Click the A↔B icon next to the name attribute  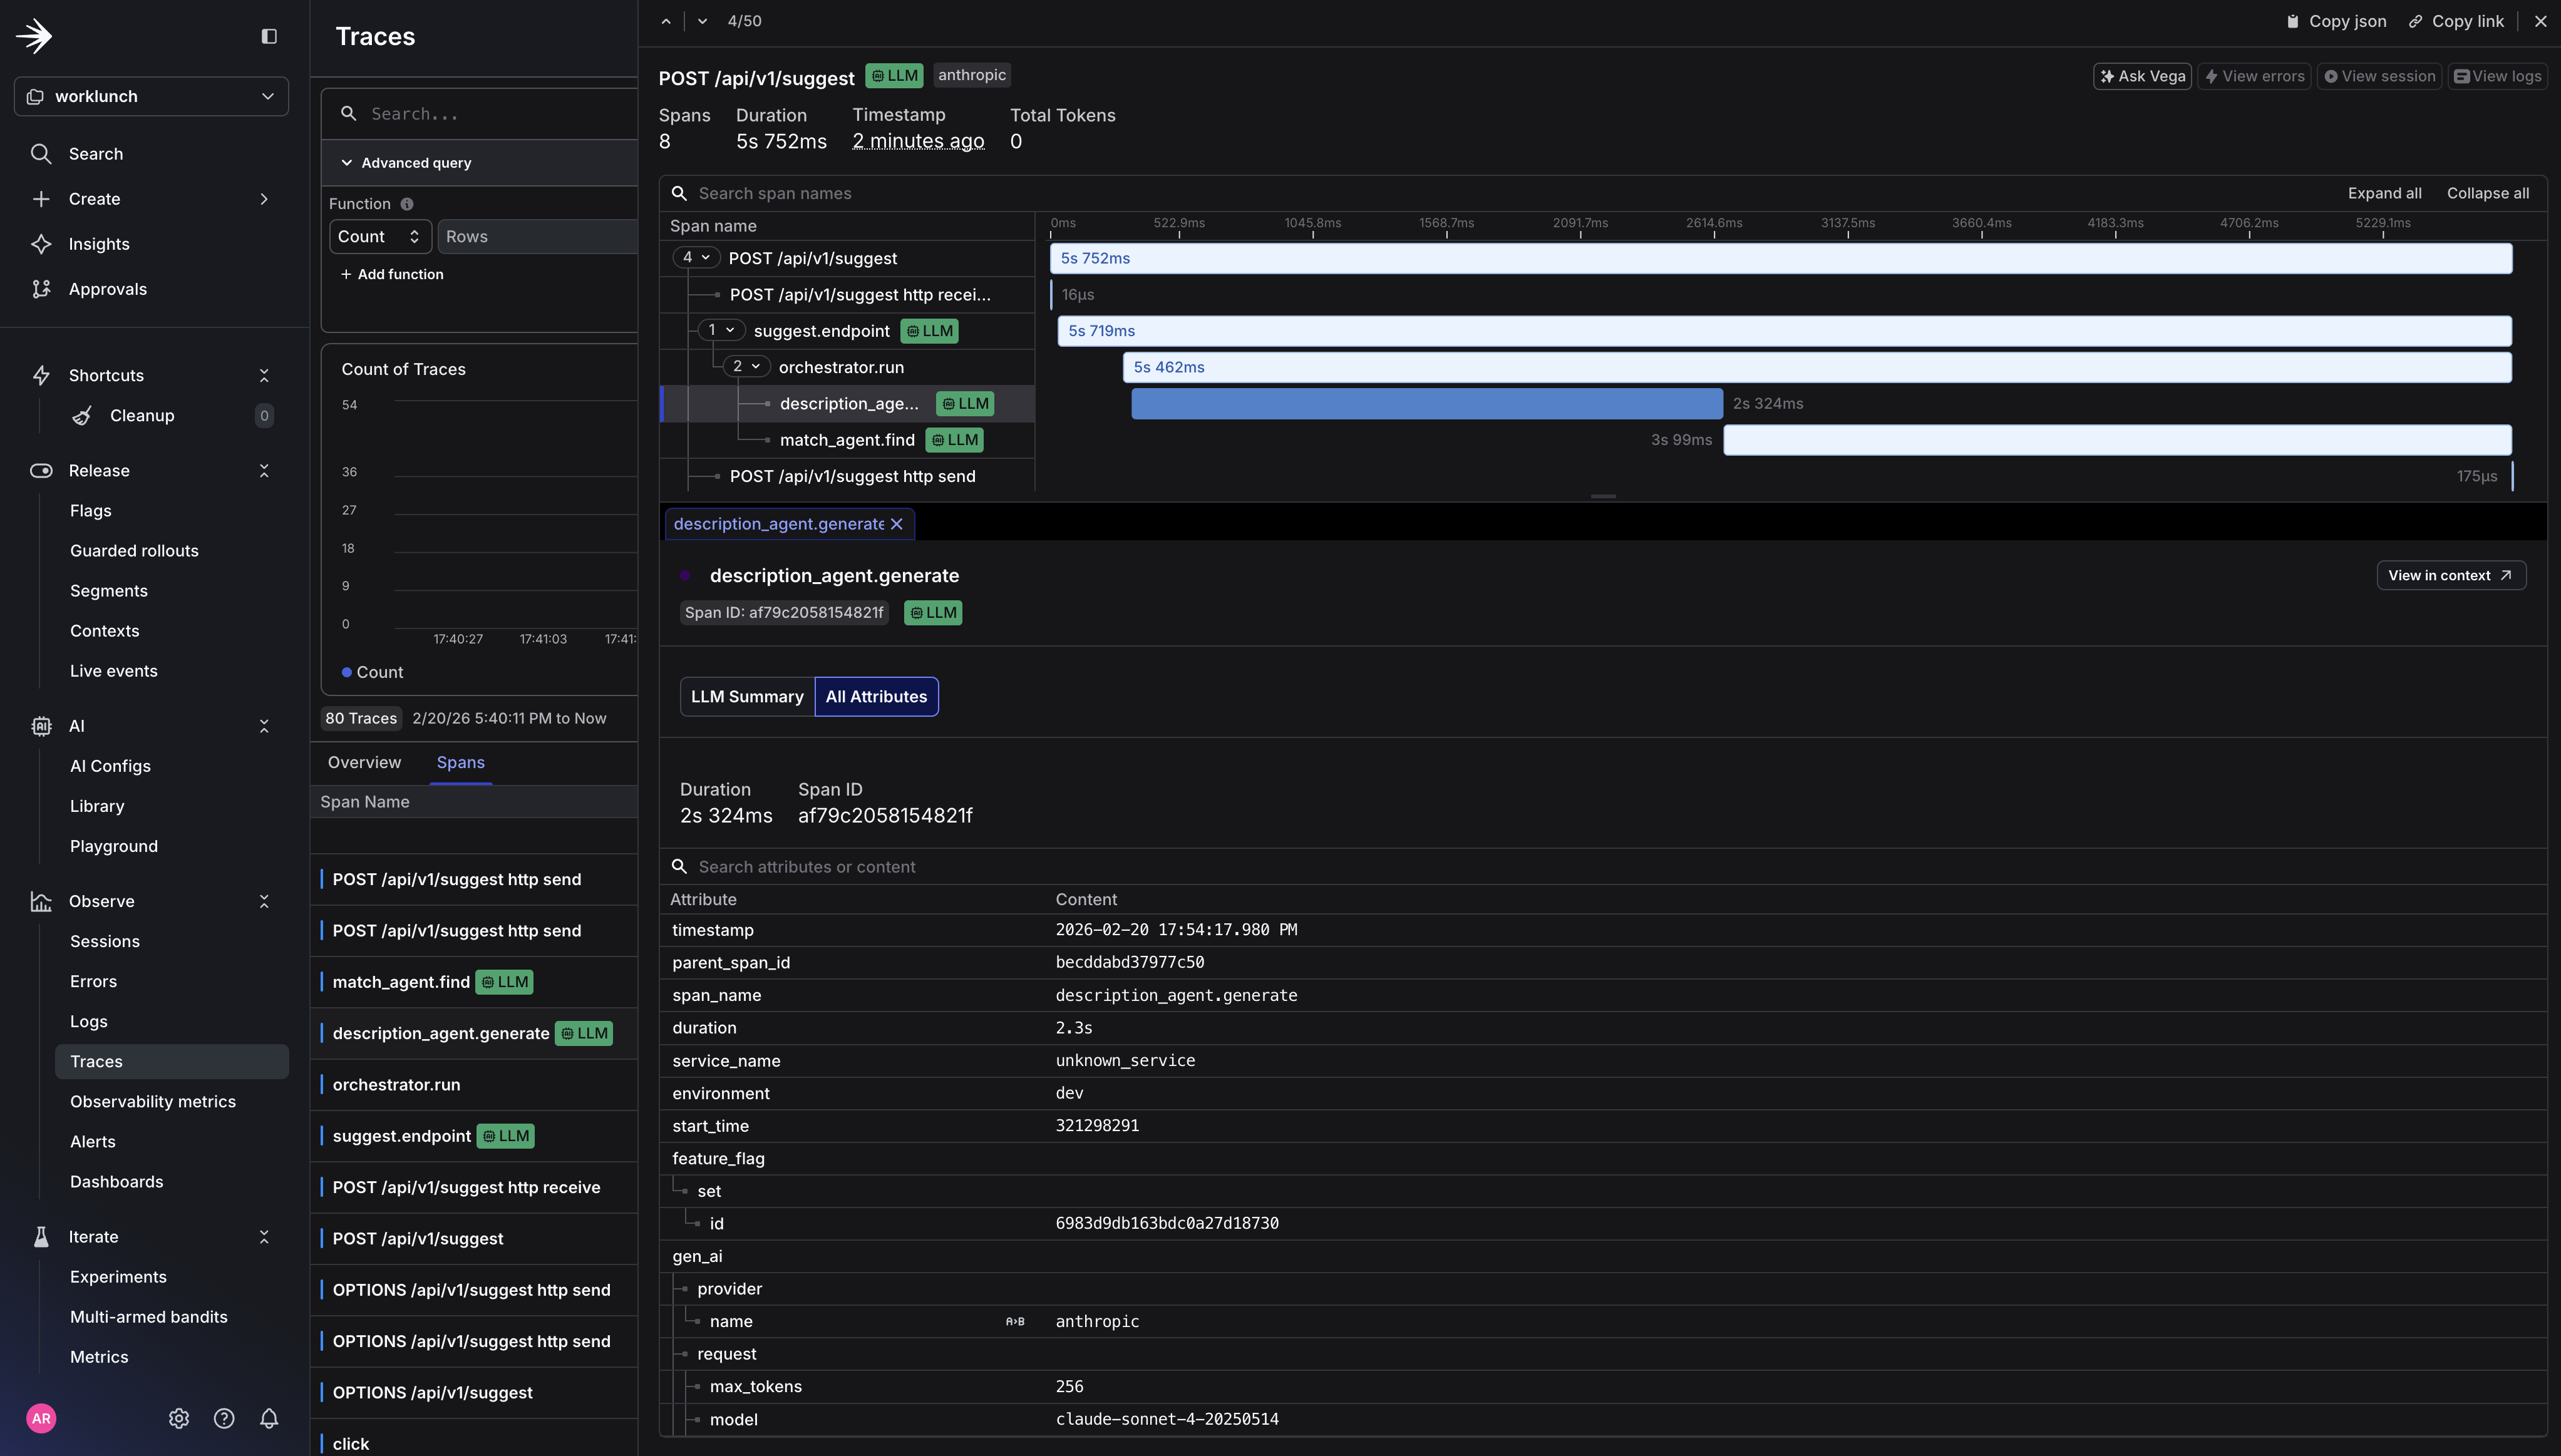[1015, 1321]
